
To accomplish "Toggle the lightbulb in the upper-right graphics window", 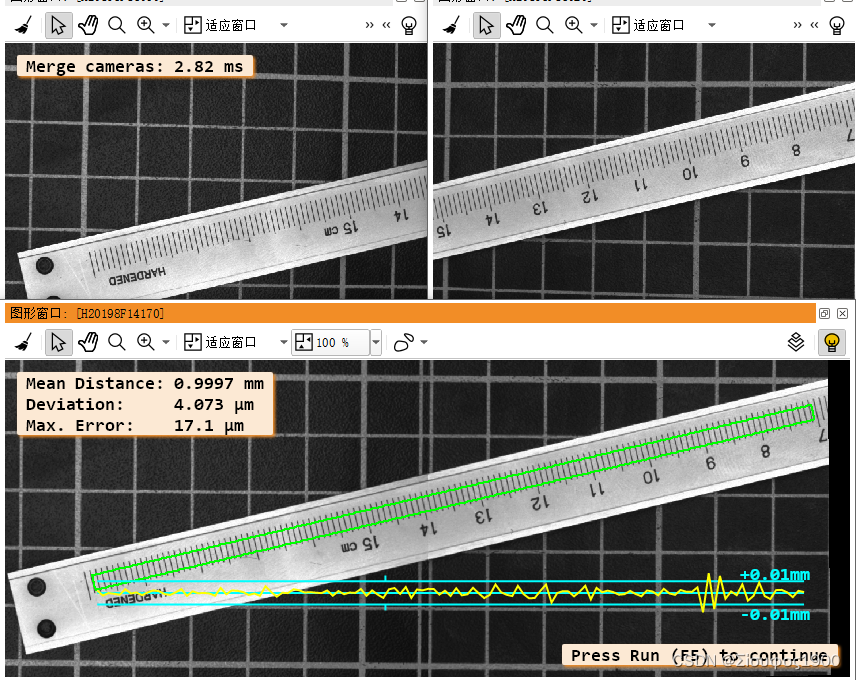I will pyautogui.click(x=837, y=25).
